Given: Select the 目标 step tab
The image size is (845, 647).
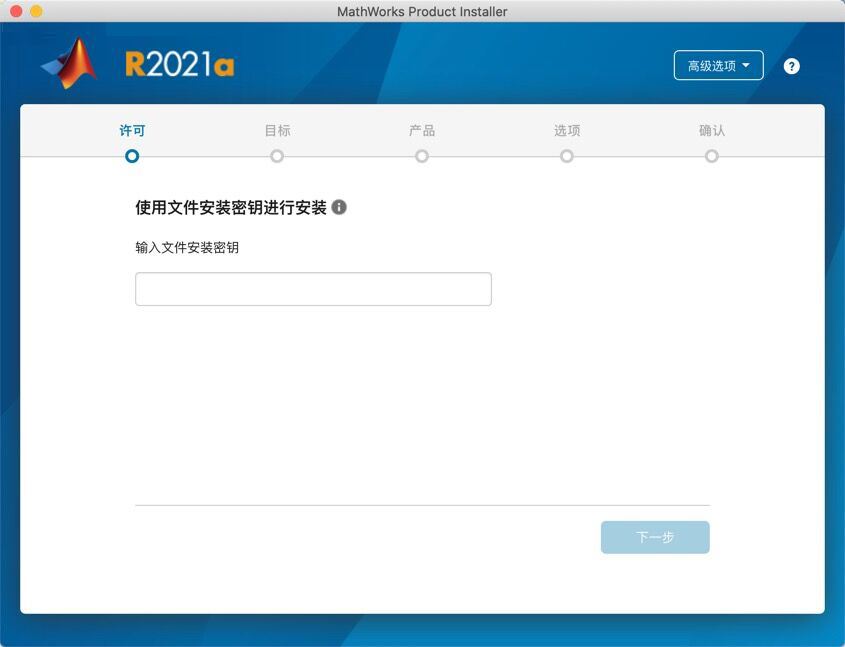Looking at the screenshot, I should pyautogui.click(x=277, y=130).
